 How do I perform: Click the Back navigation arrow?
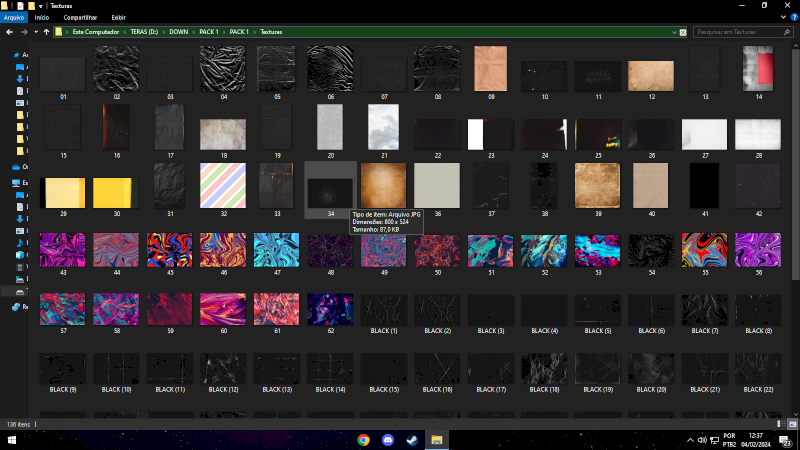(8, 32)
